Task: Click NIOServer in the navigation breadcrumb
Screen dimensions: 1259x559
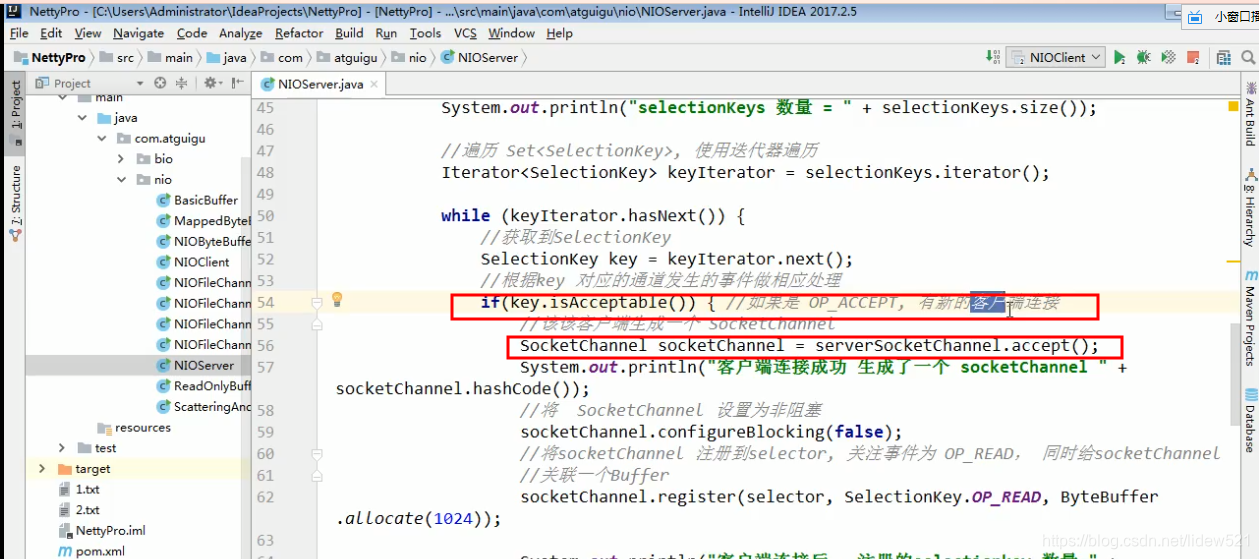Action: (x=480, y=57)
